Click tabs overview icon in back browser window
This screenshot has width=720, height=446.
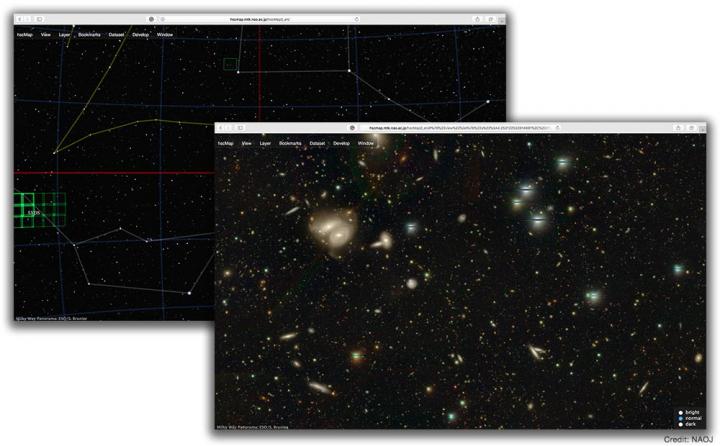(x=490, y=19)
